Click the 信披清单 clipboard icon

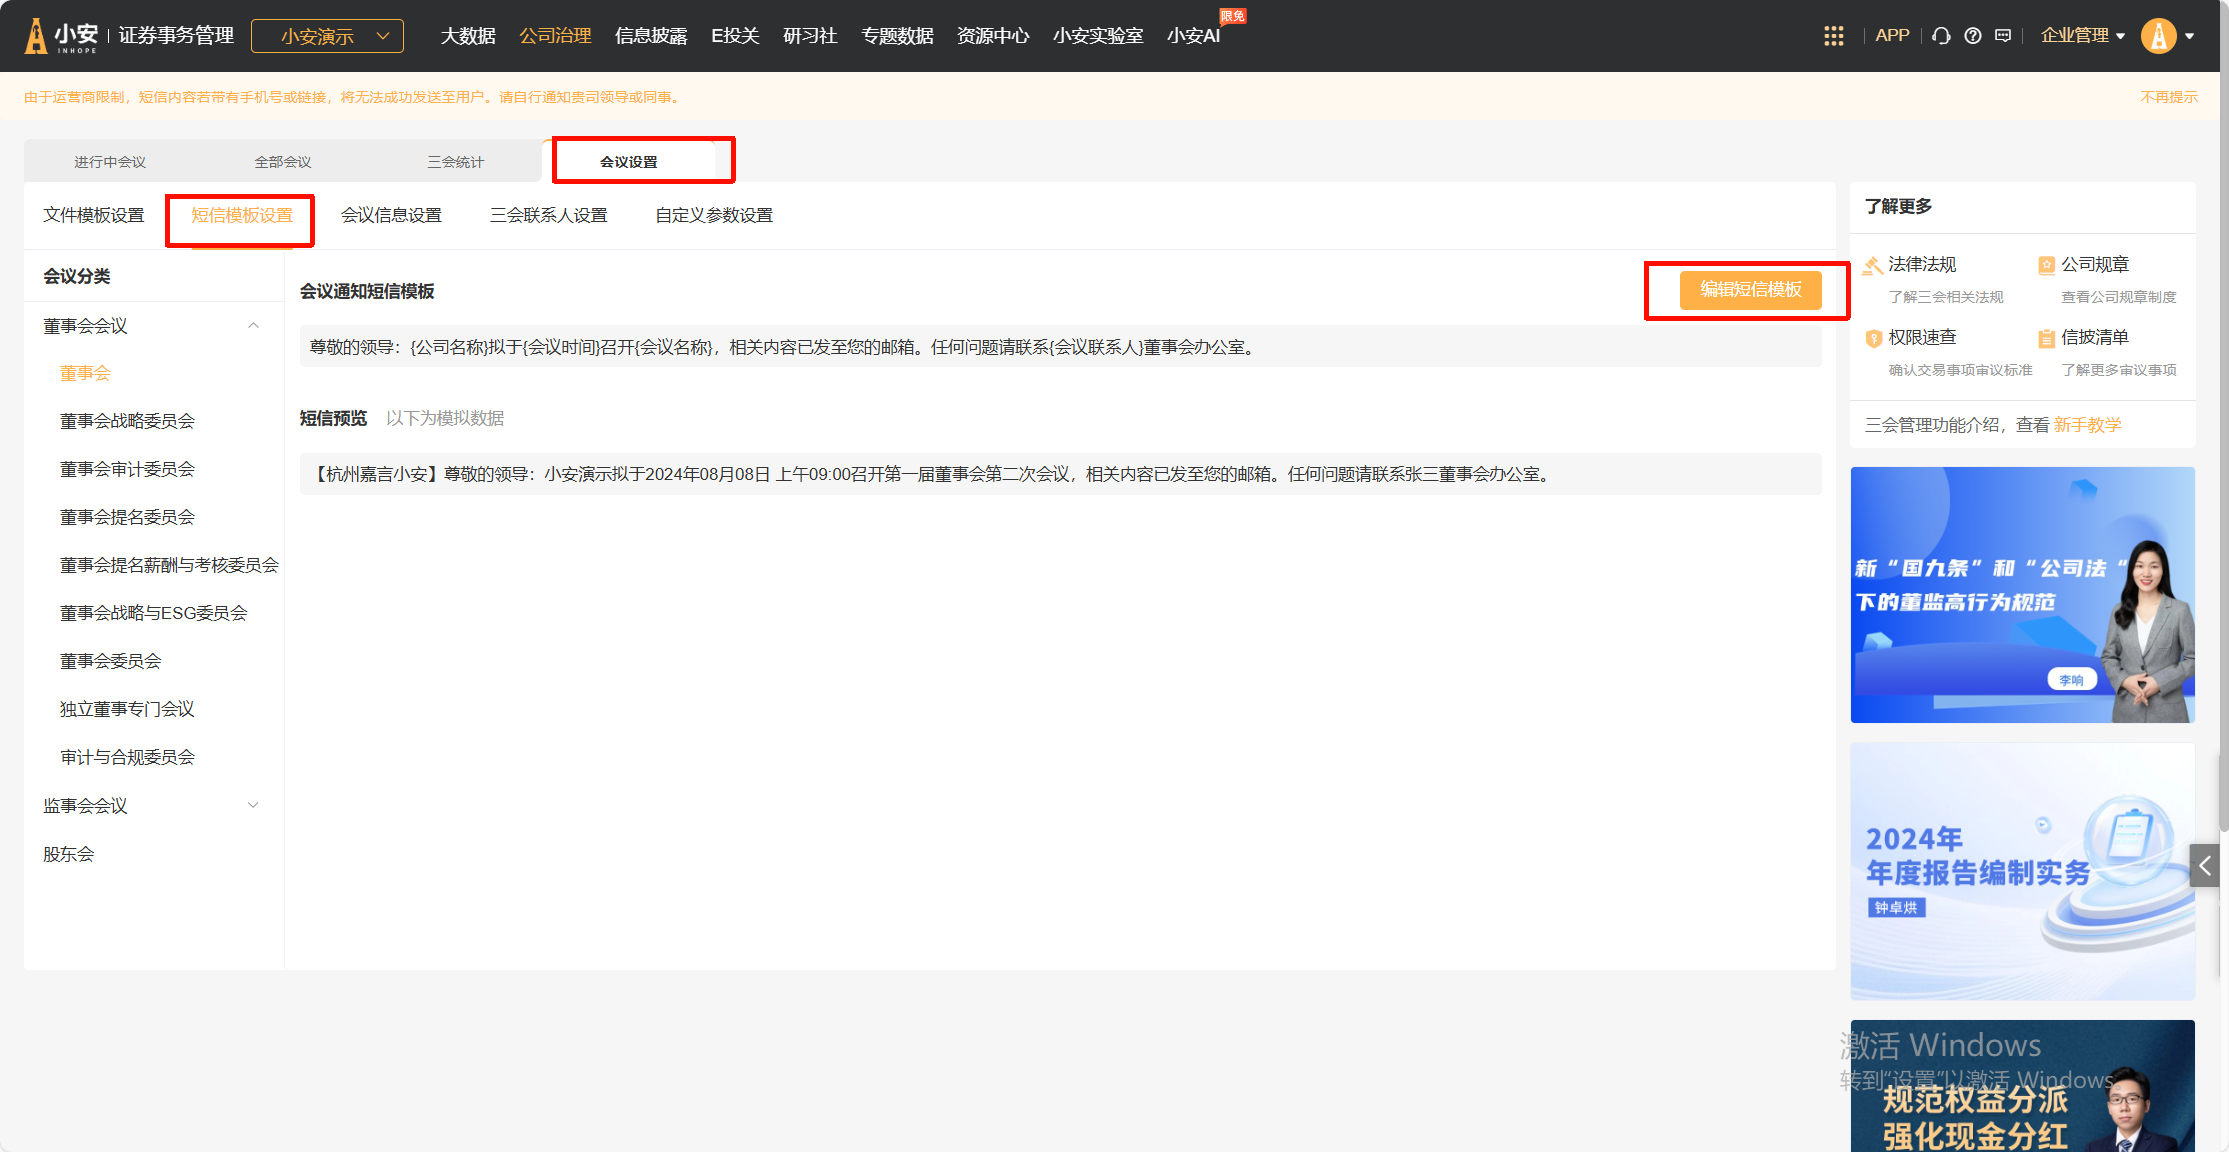(2046, 338)
